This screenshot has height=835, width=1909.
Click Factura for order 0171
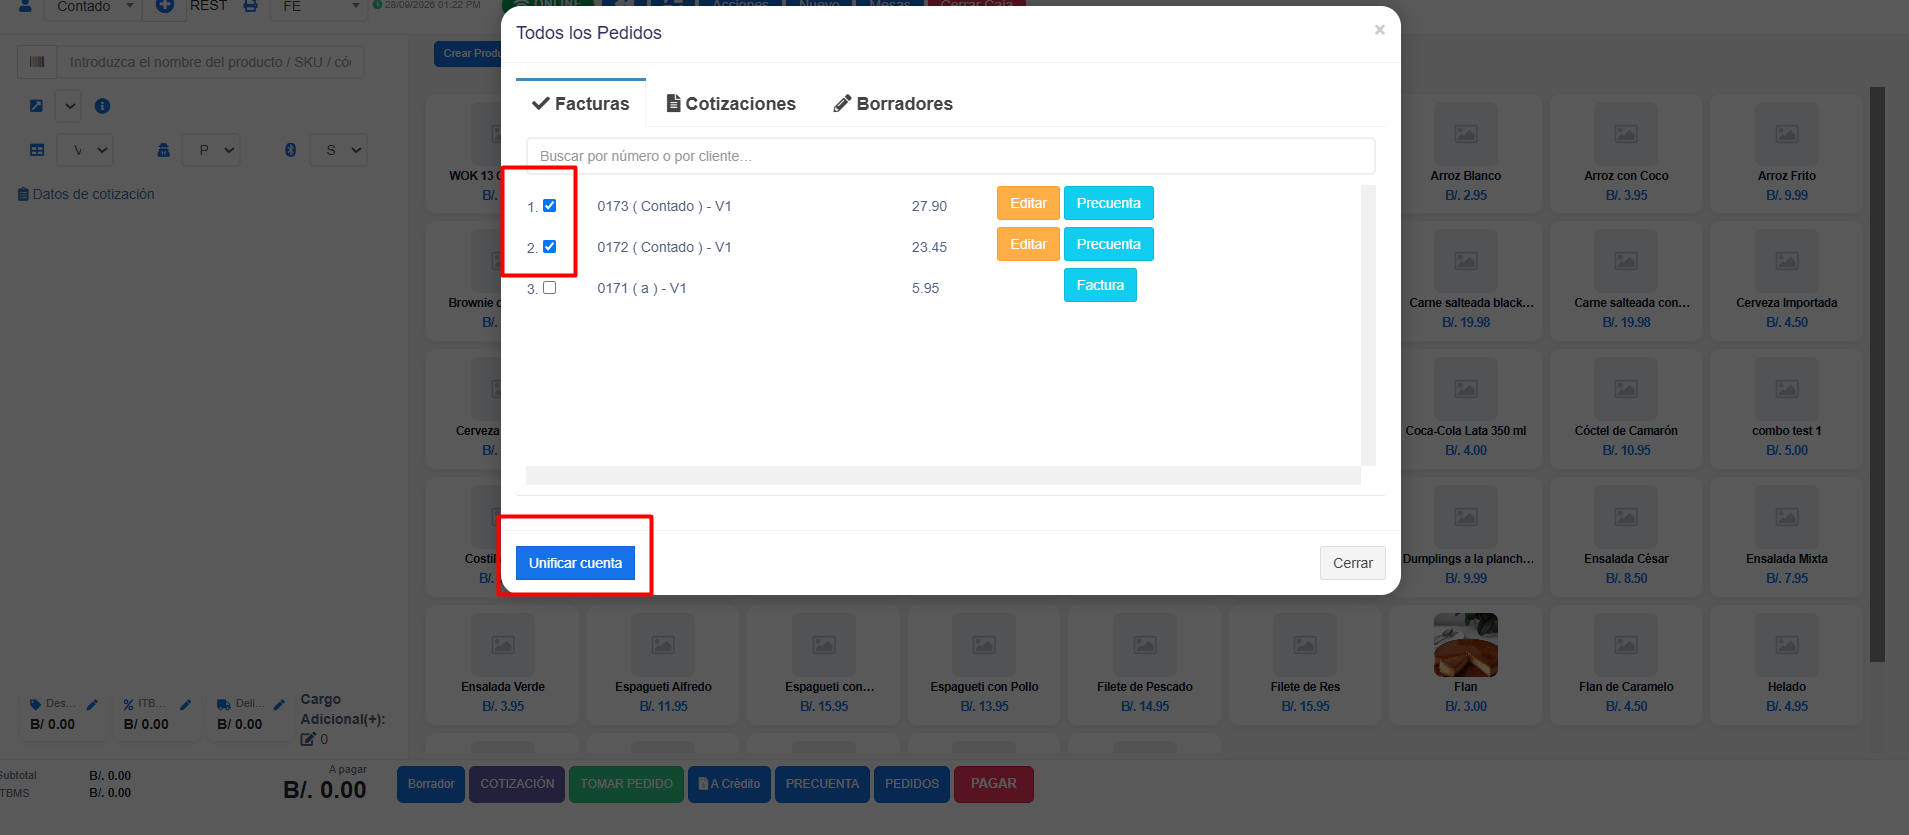(x=1100, y=285)
